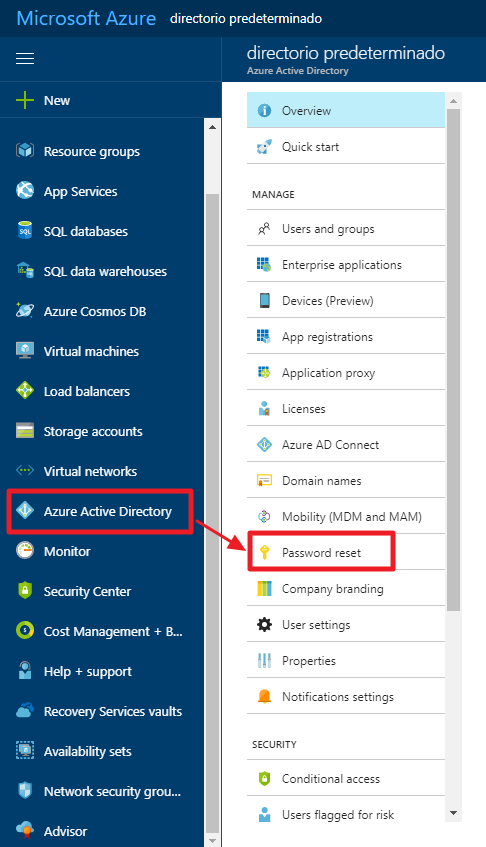486x847 pixels.
Task: Click the Notifications settings bell icon
Action: [x=264, y=696]
